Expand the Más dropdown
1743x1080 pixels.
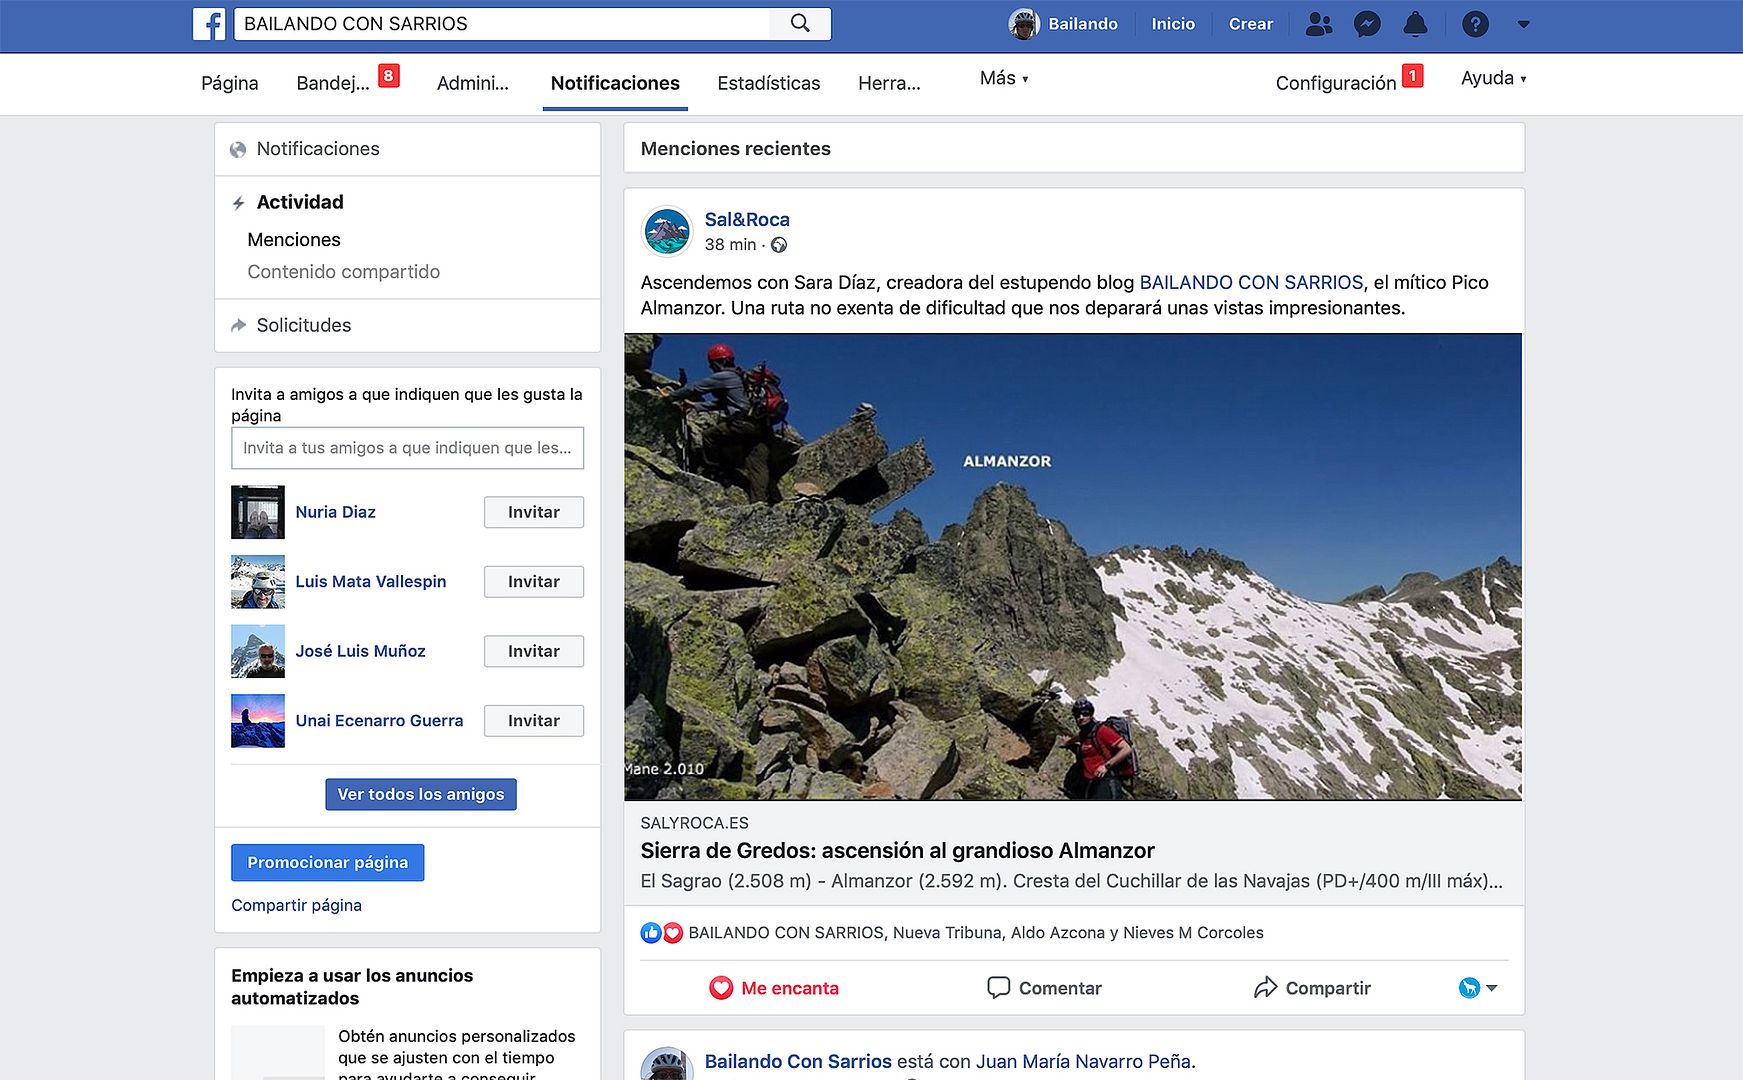1004,78
